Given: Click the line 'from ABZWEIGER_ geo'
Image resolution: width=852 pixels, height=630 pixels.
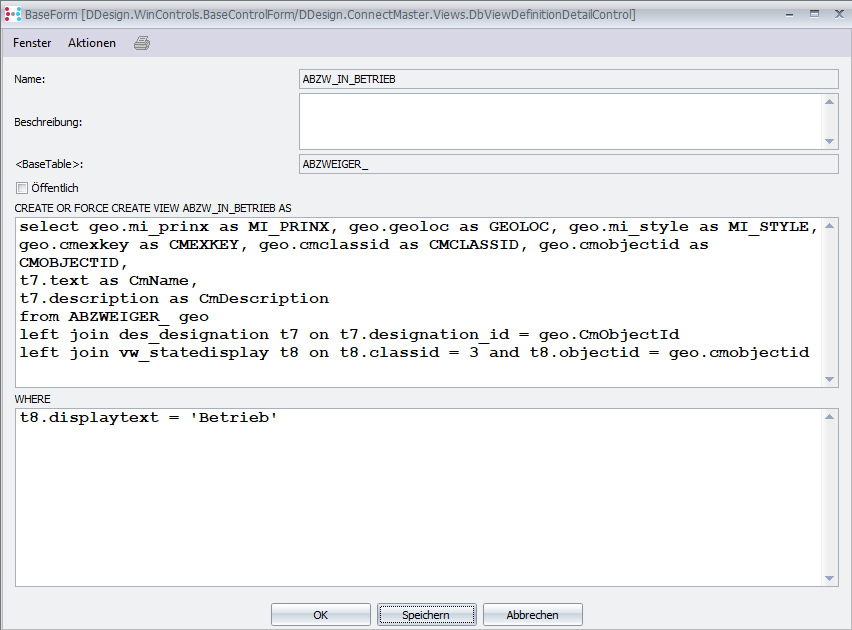Looking at the screenshot, I should pos(114,316).
